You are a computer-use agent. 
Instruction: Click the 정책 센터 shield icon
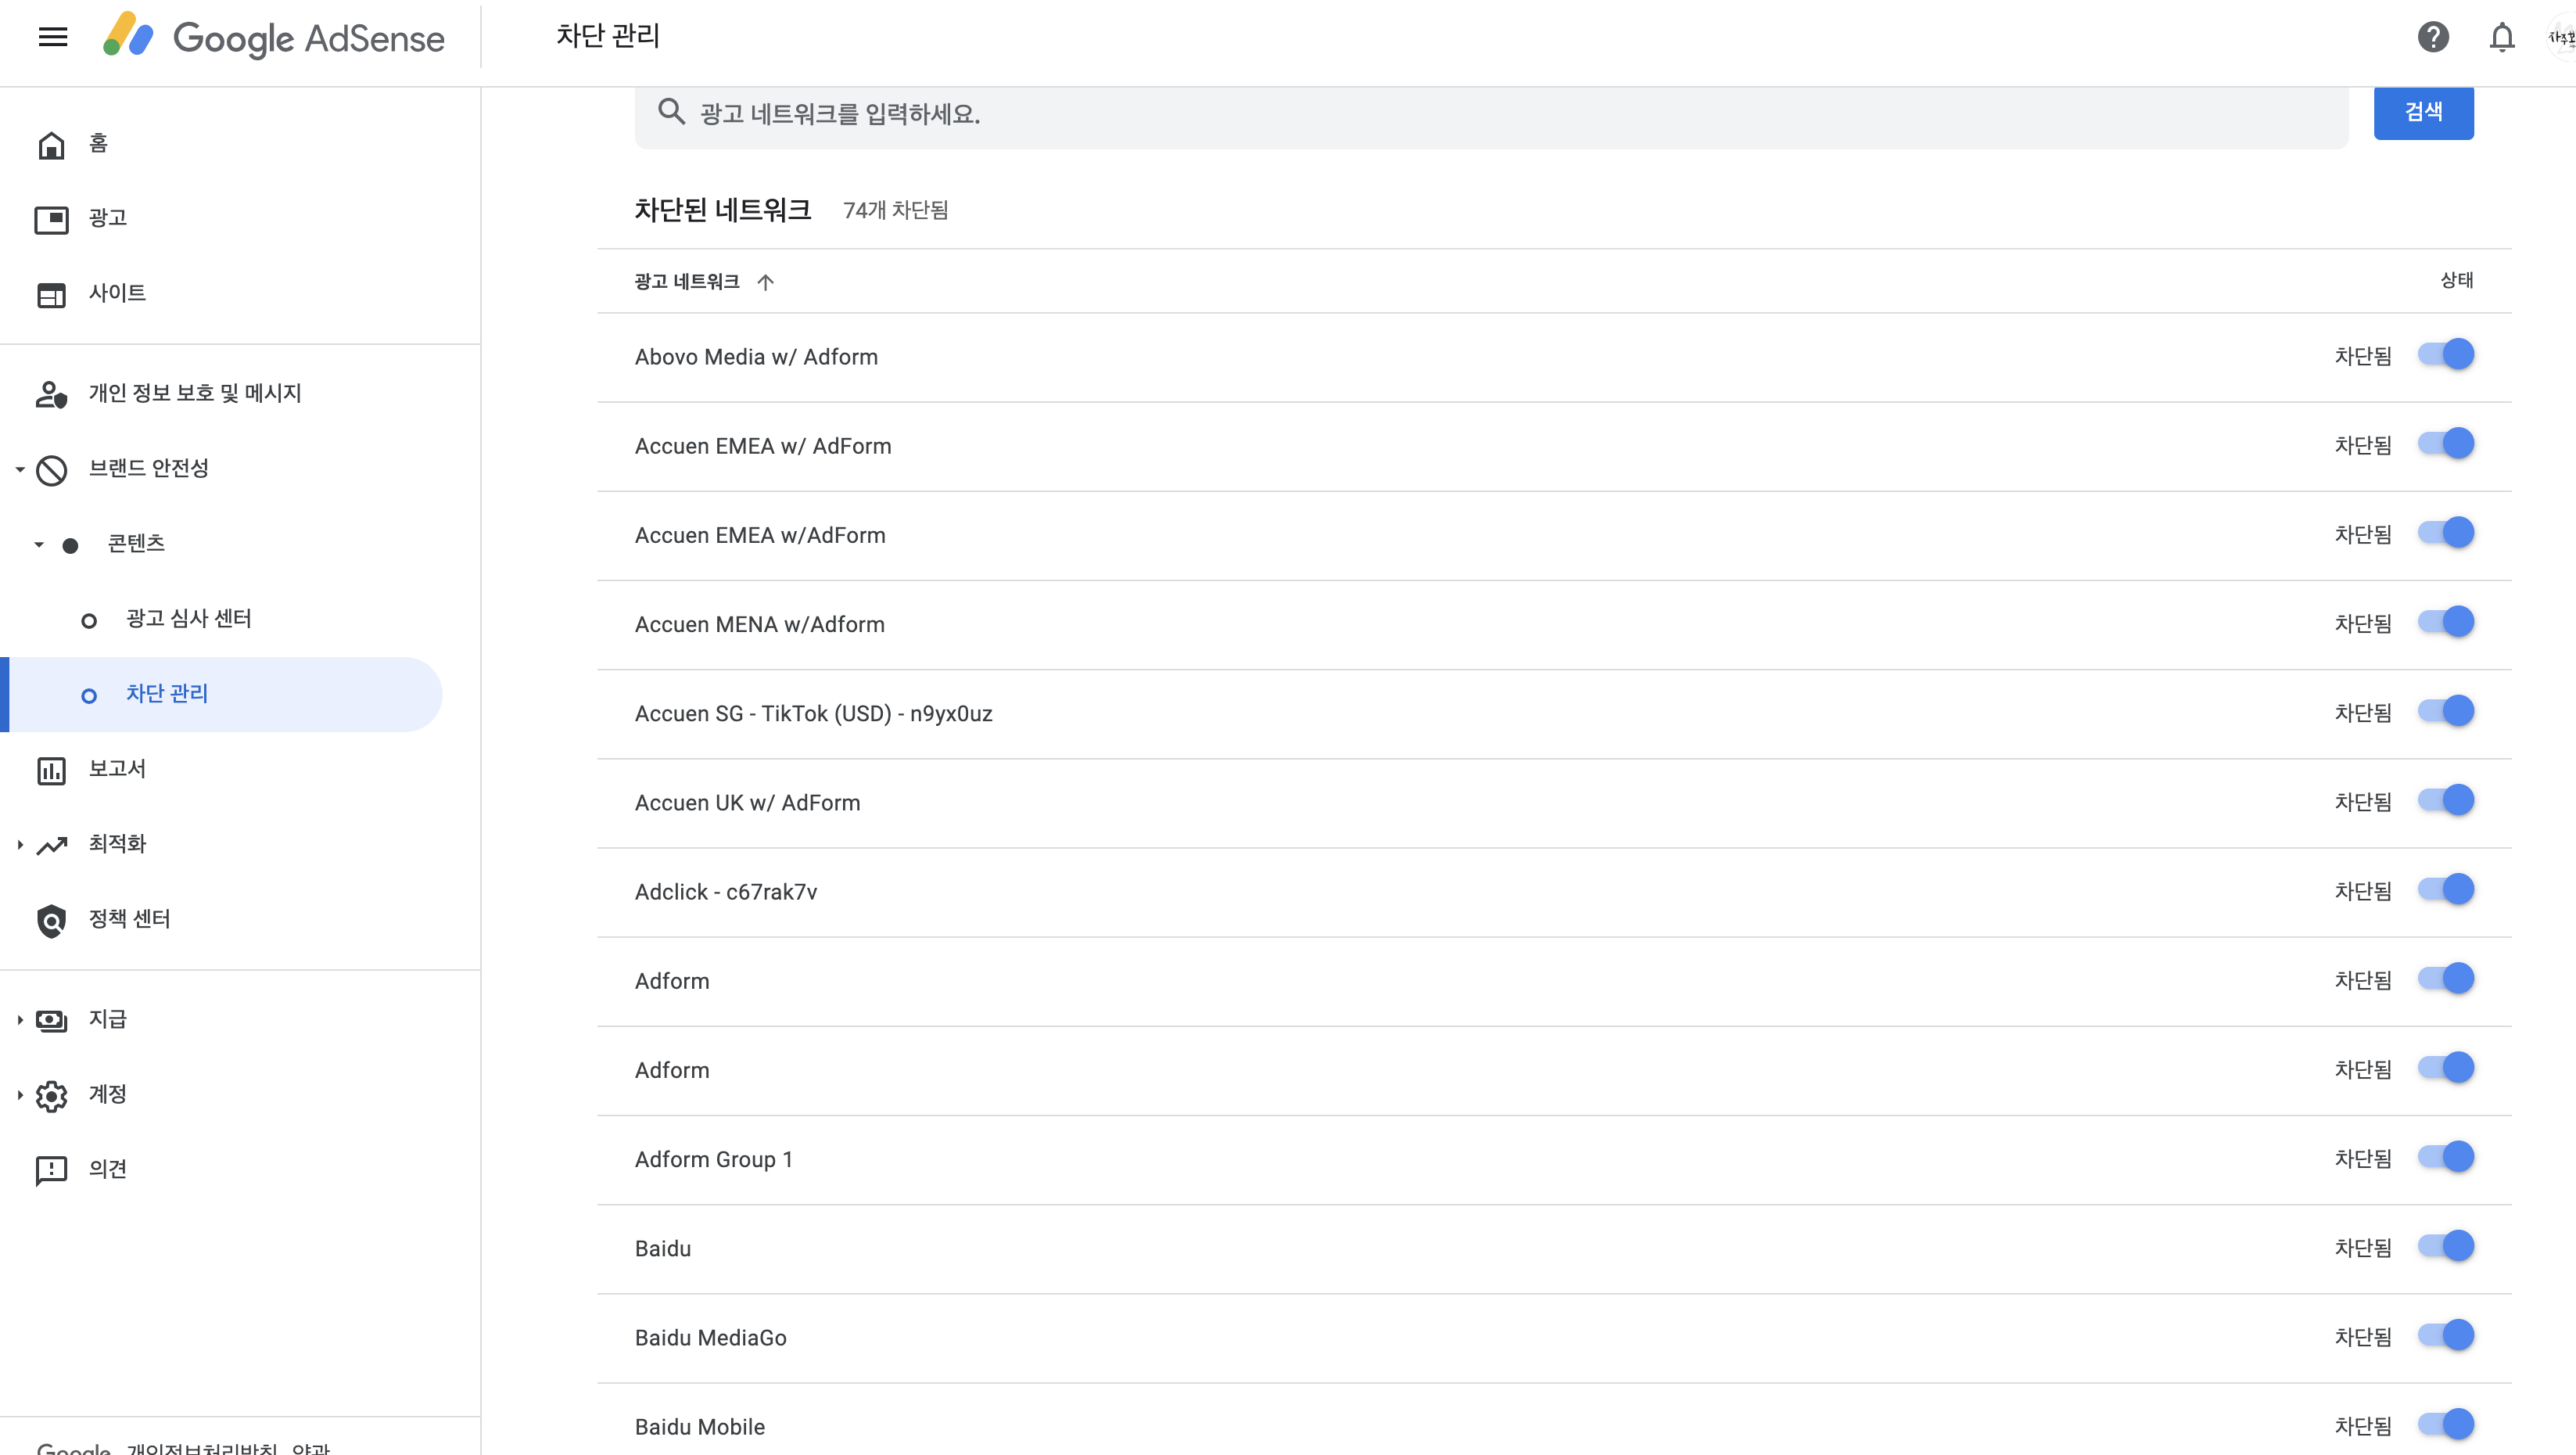pyautogui.click(x=51, y=920)
